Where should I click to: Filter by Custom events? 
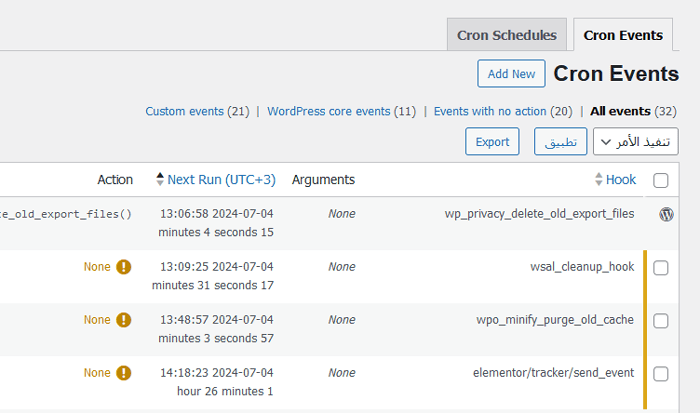(197, 111)
